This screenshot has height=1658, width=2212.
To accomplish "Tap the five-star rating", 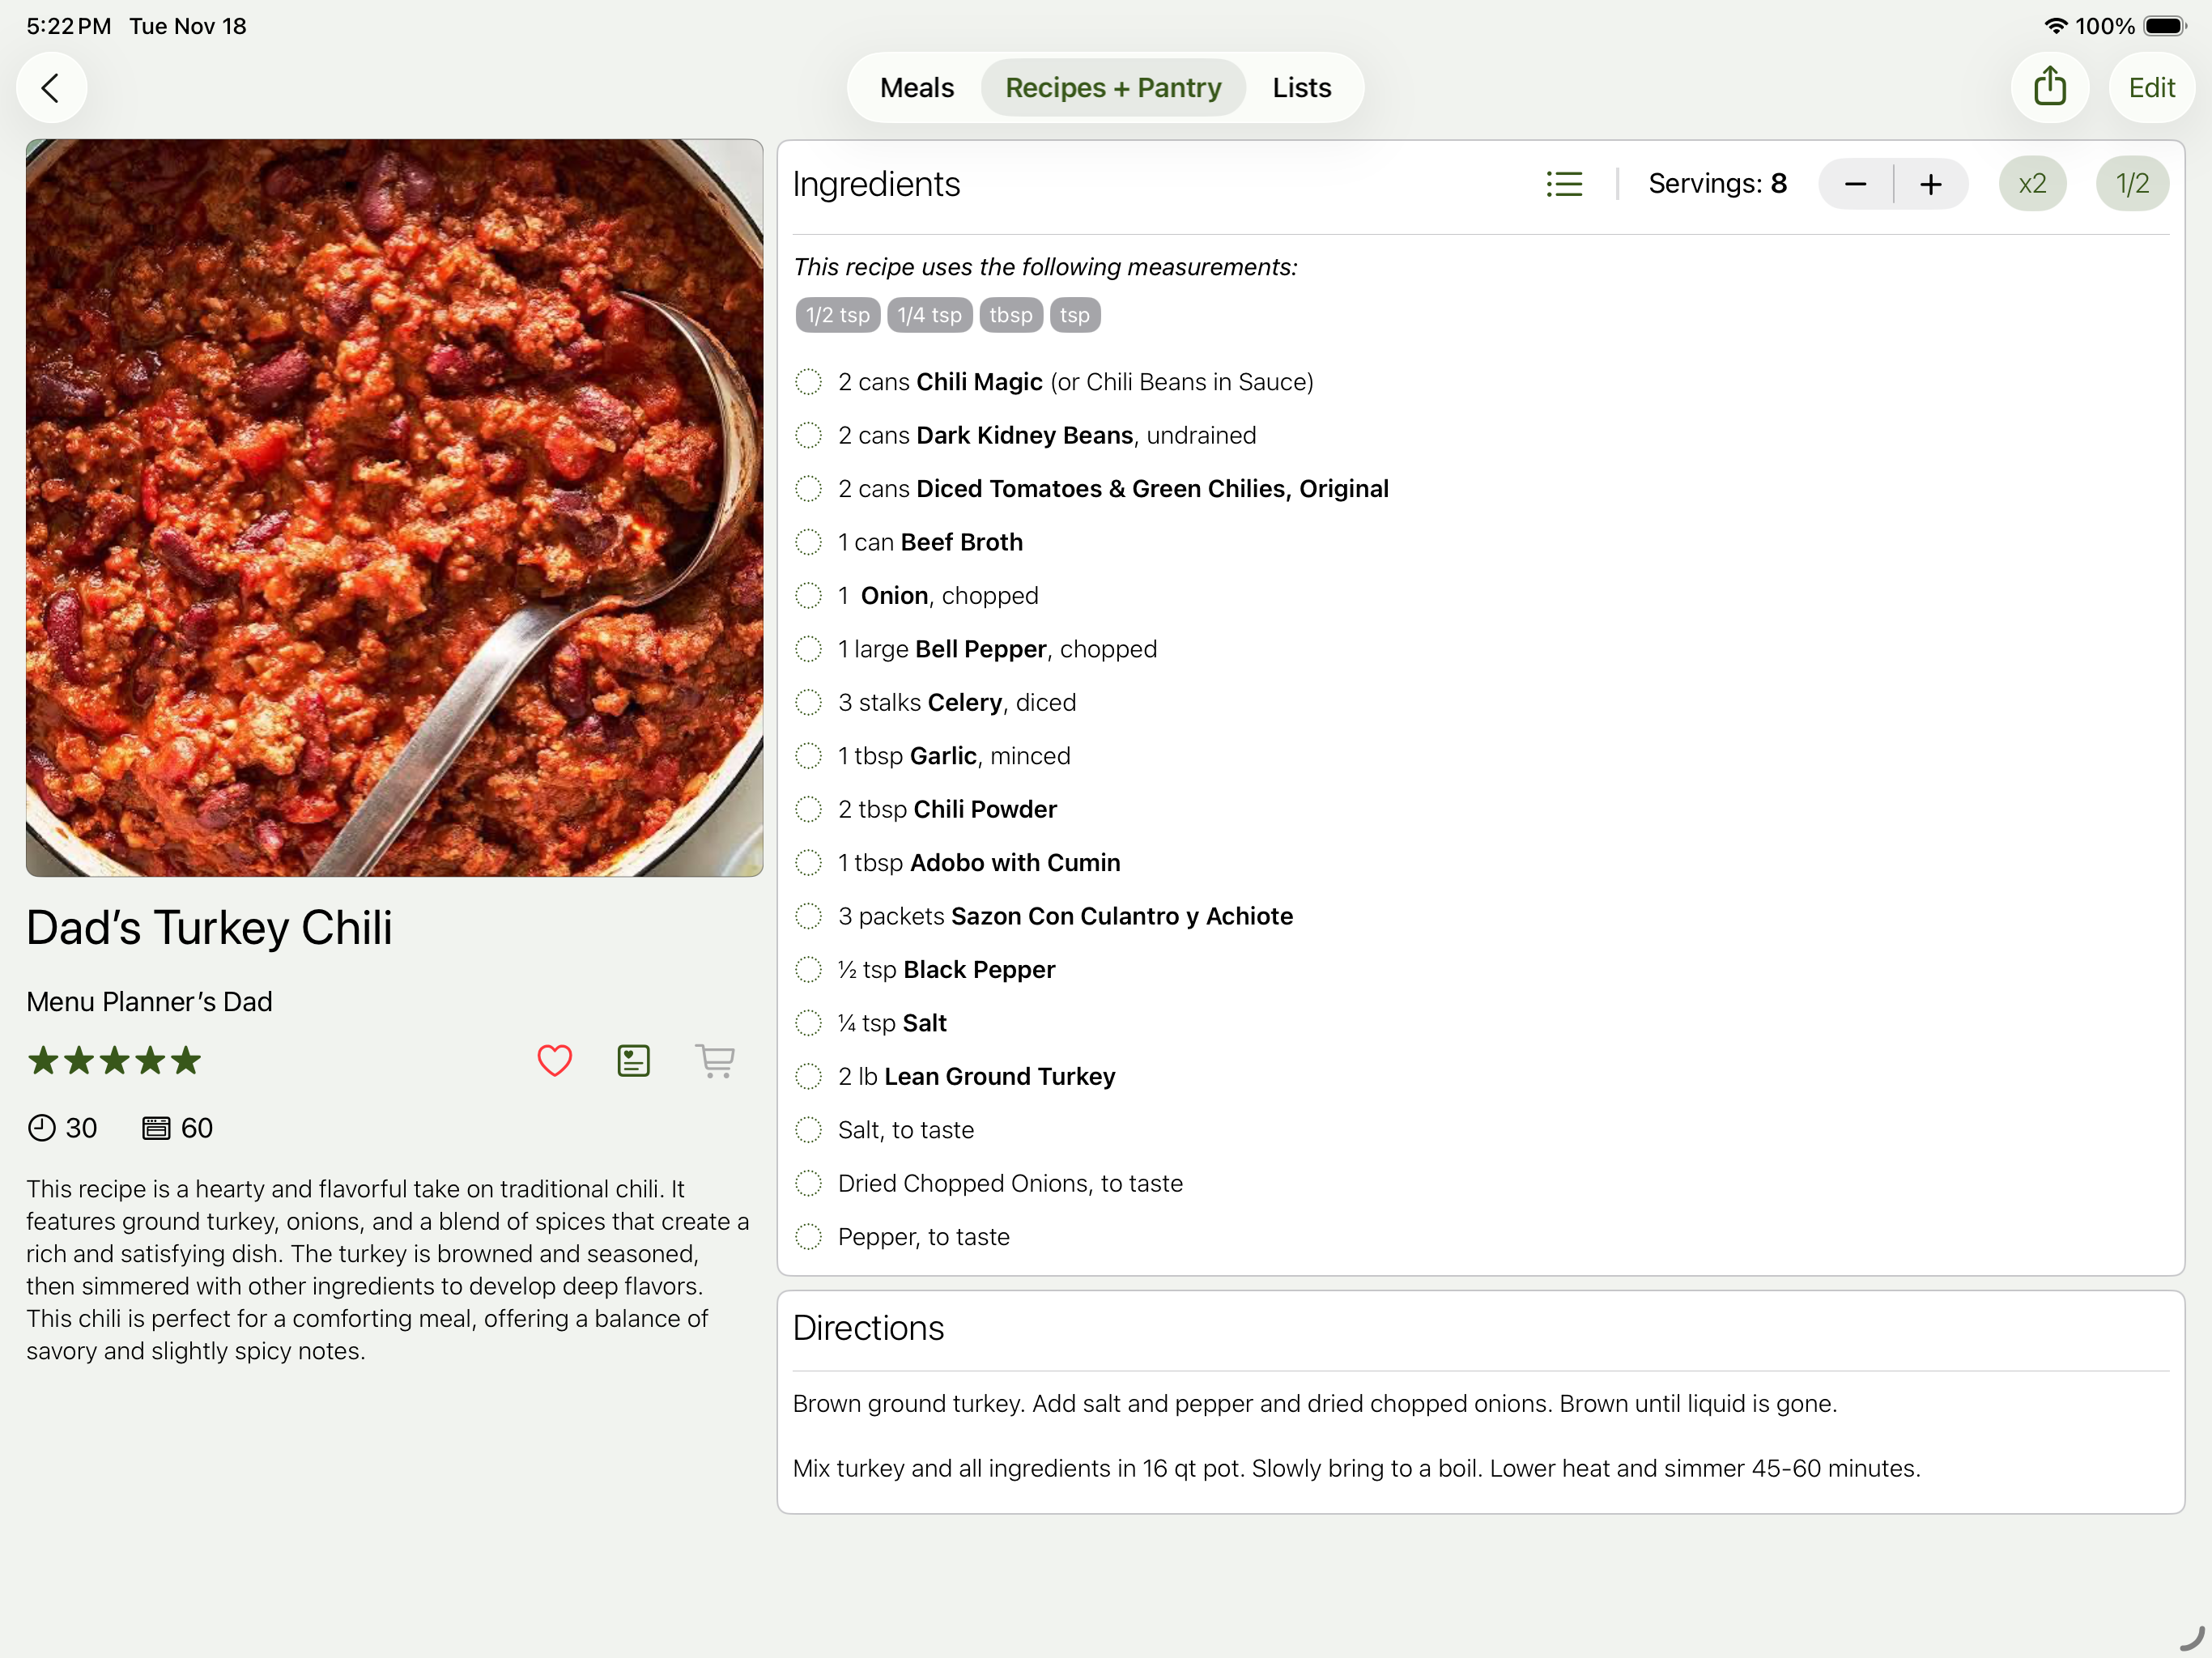I will [x=114, y=1060].
